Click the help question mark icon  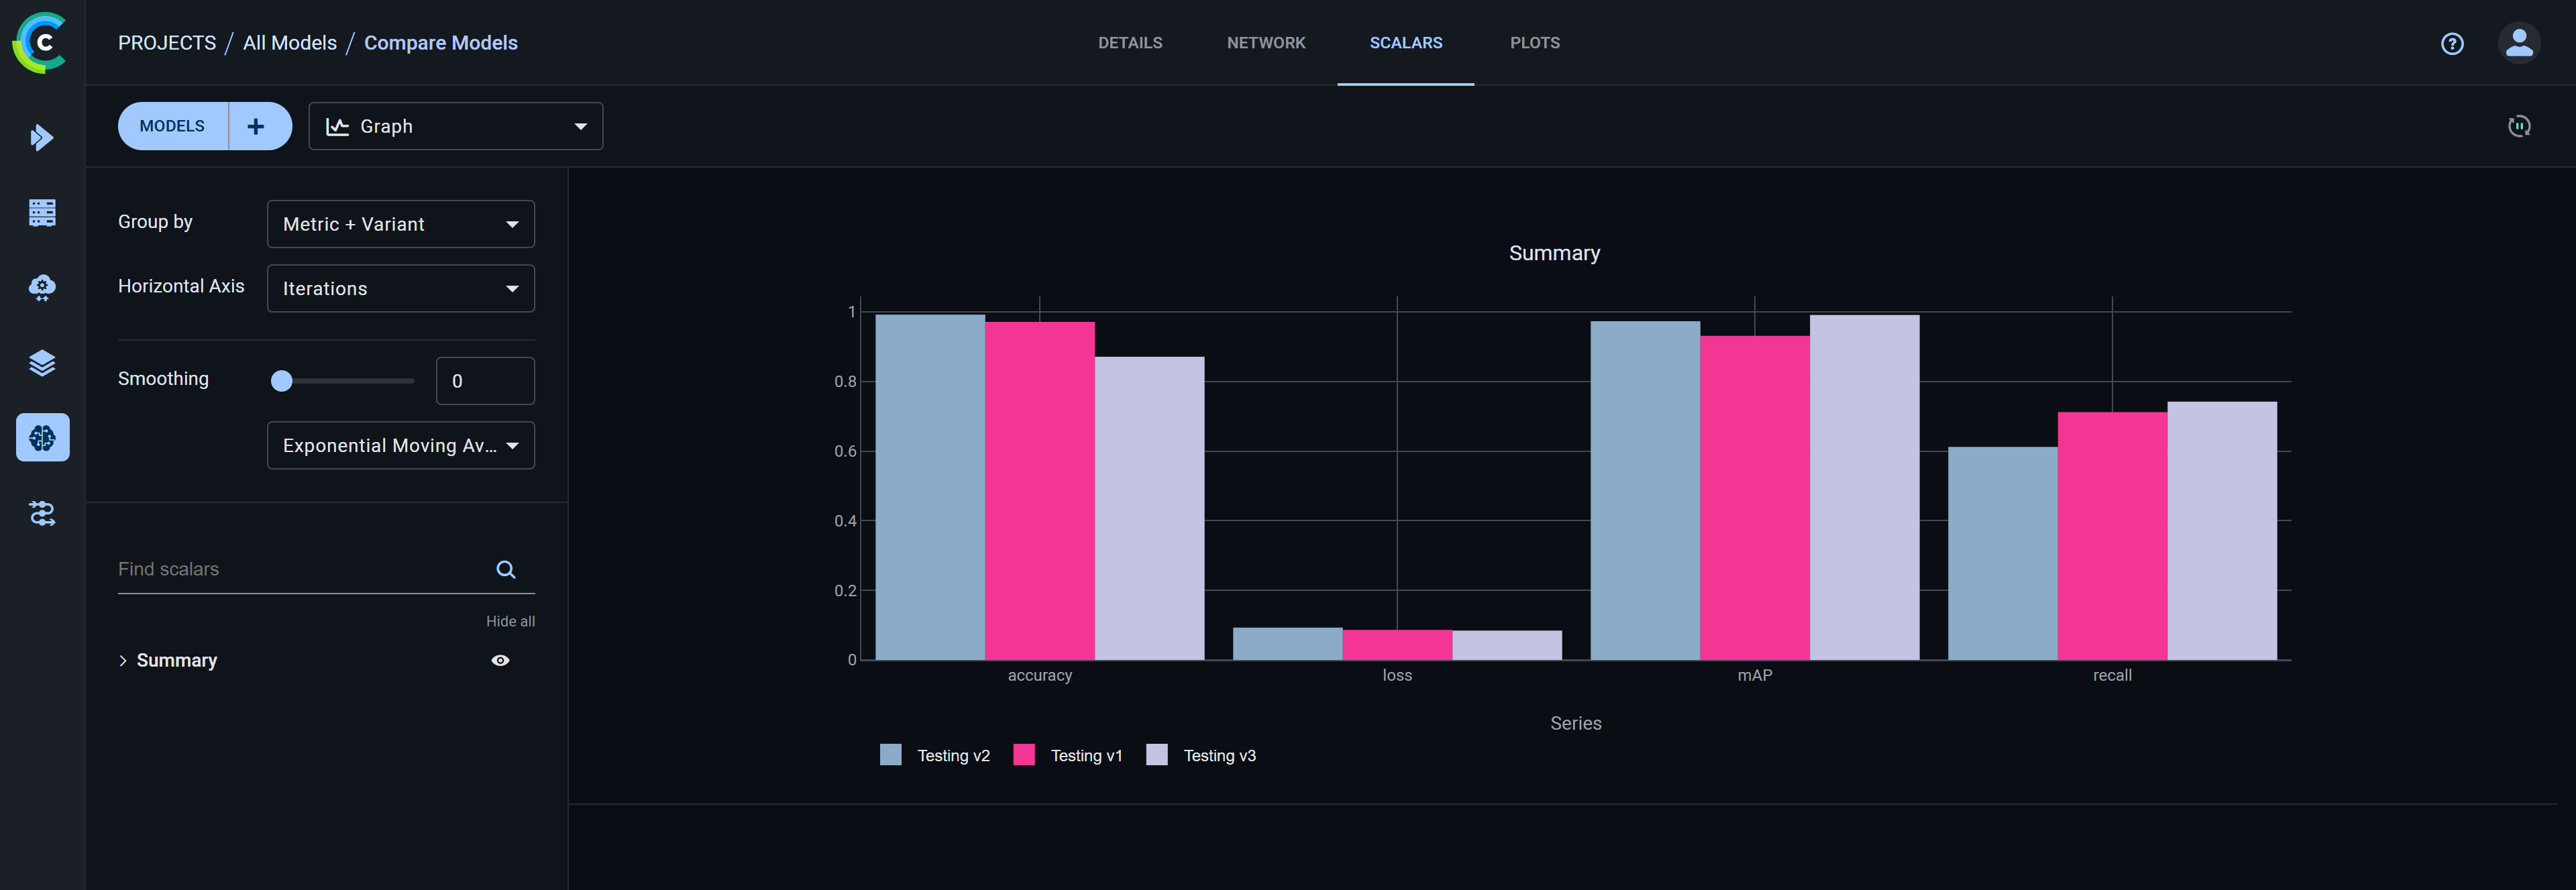coord(2452,43)
